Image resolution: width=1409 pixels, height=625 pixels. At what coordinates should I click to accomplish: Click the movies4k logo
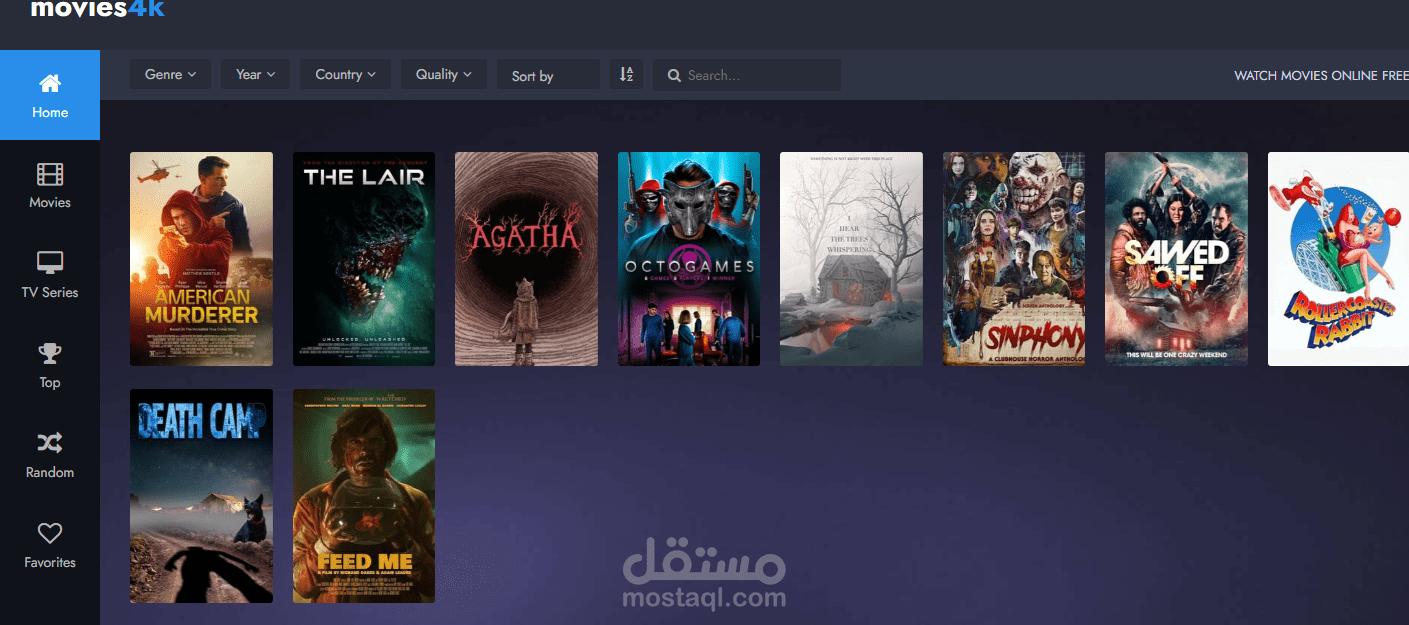(98, 9)
